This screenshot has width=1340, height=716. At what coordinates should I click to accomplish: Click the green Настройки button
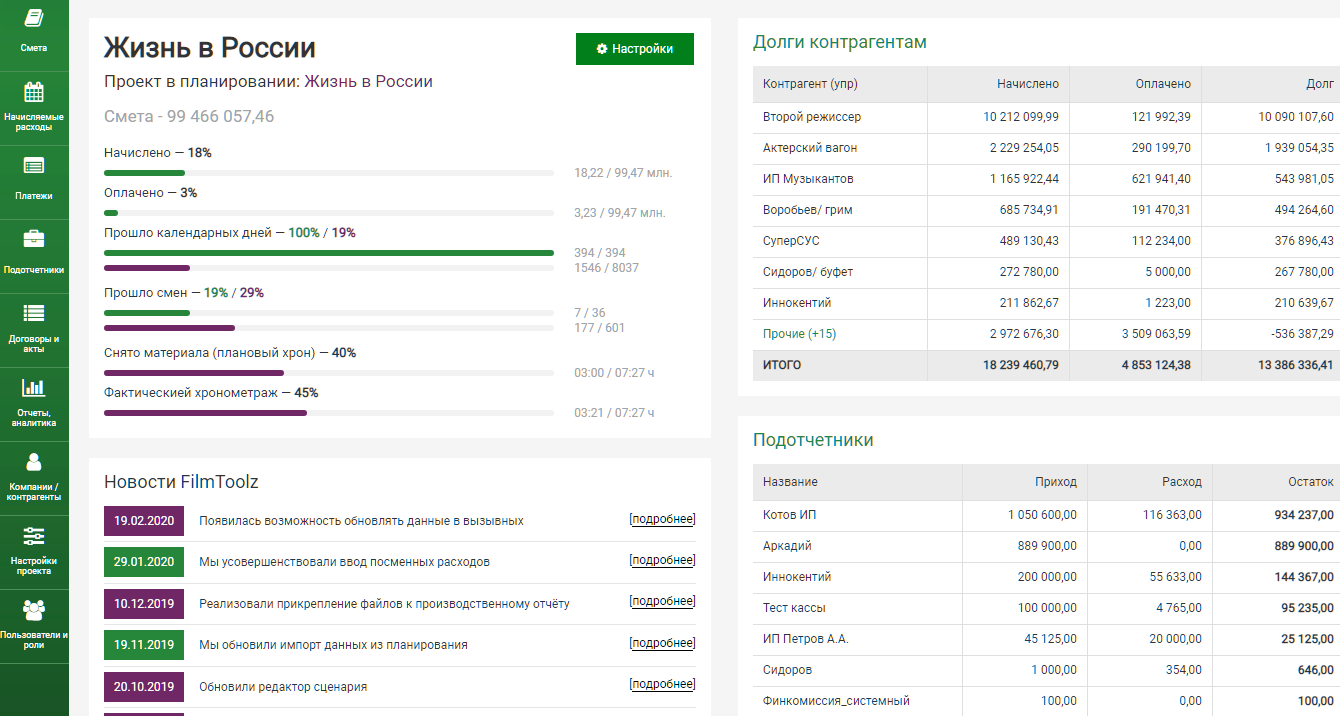pos(635,49)
